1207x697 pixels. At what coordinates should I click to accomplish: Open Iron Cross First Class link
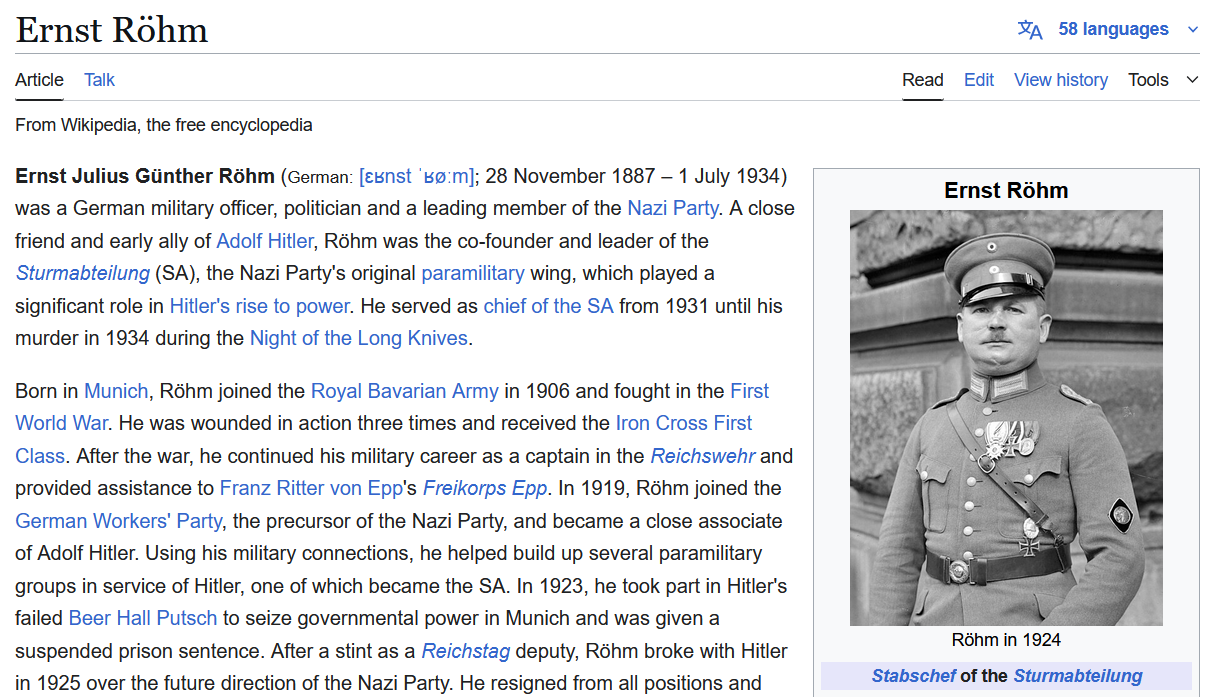pos(683,423)
